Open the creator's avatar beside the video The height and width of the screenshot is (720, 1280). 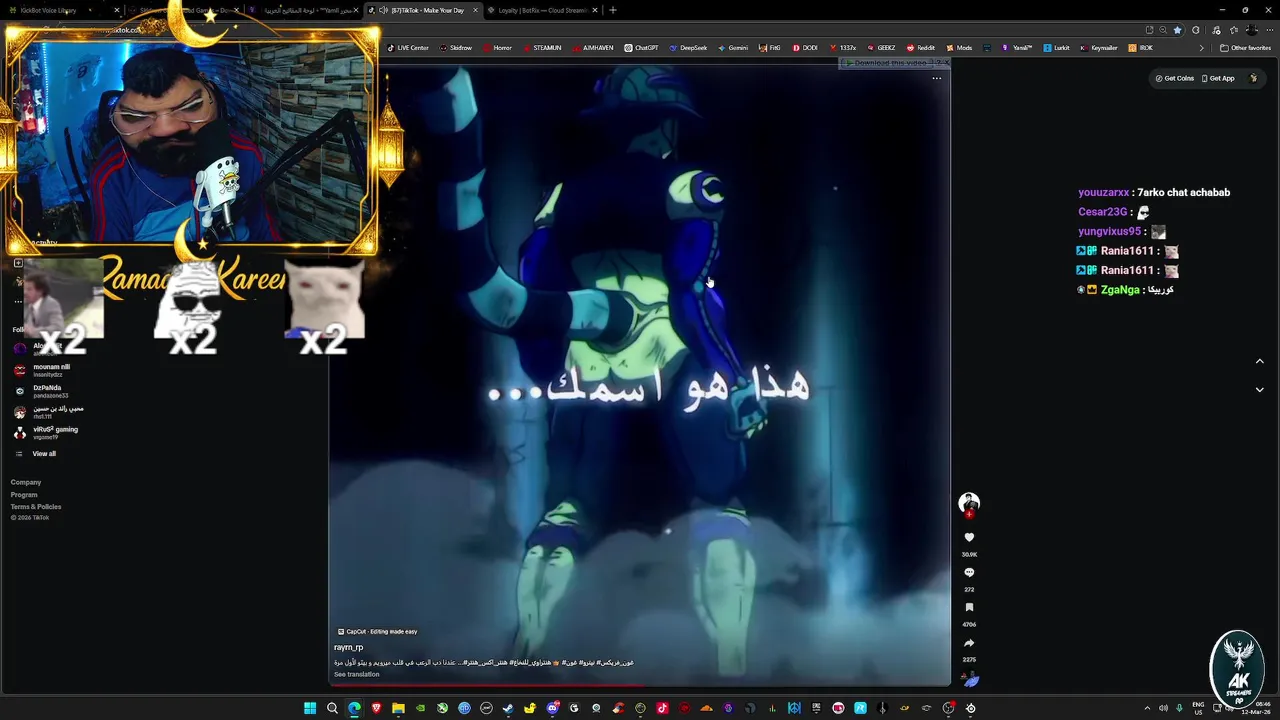click(x=969, y=503)
